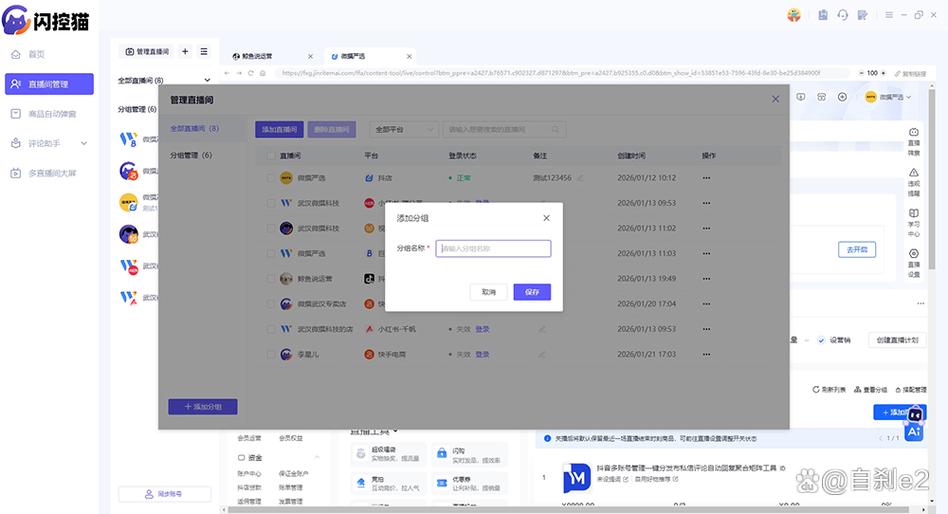948x514 pixels.
Task: Click 刷新列表 refresh link
Action: (829, 389)
